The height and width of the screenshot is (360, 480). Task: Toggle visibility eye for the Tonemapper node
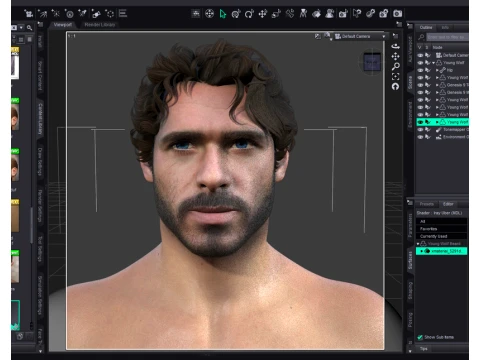coord(420,130)
